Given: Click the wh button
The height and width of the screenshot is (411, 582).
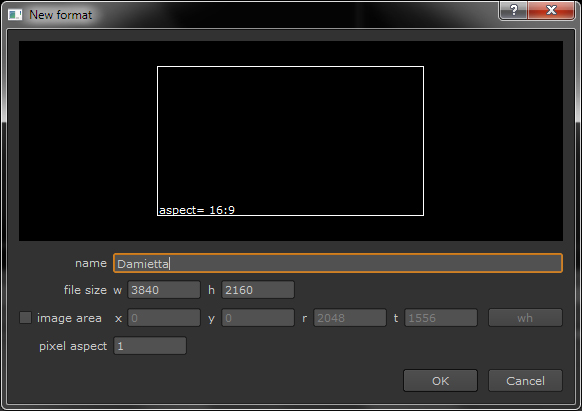Looking at the screenshot, I should [x=525, y=318].
